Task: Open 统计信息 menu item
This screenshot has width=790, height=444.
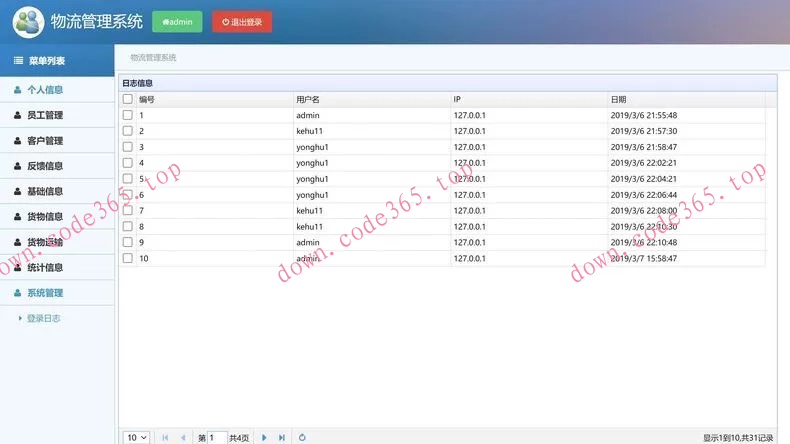Action: tap(57, 268)
